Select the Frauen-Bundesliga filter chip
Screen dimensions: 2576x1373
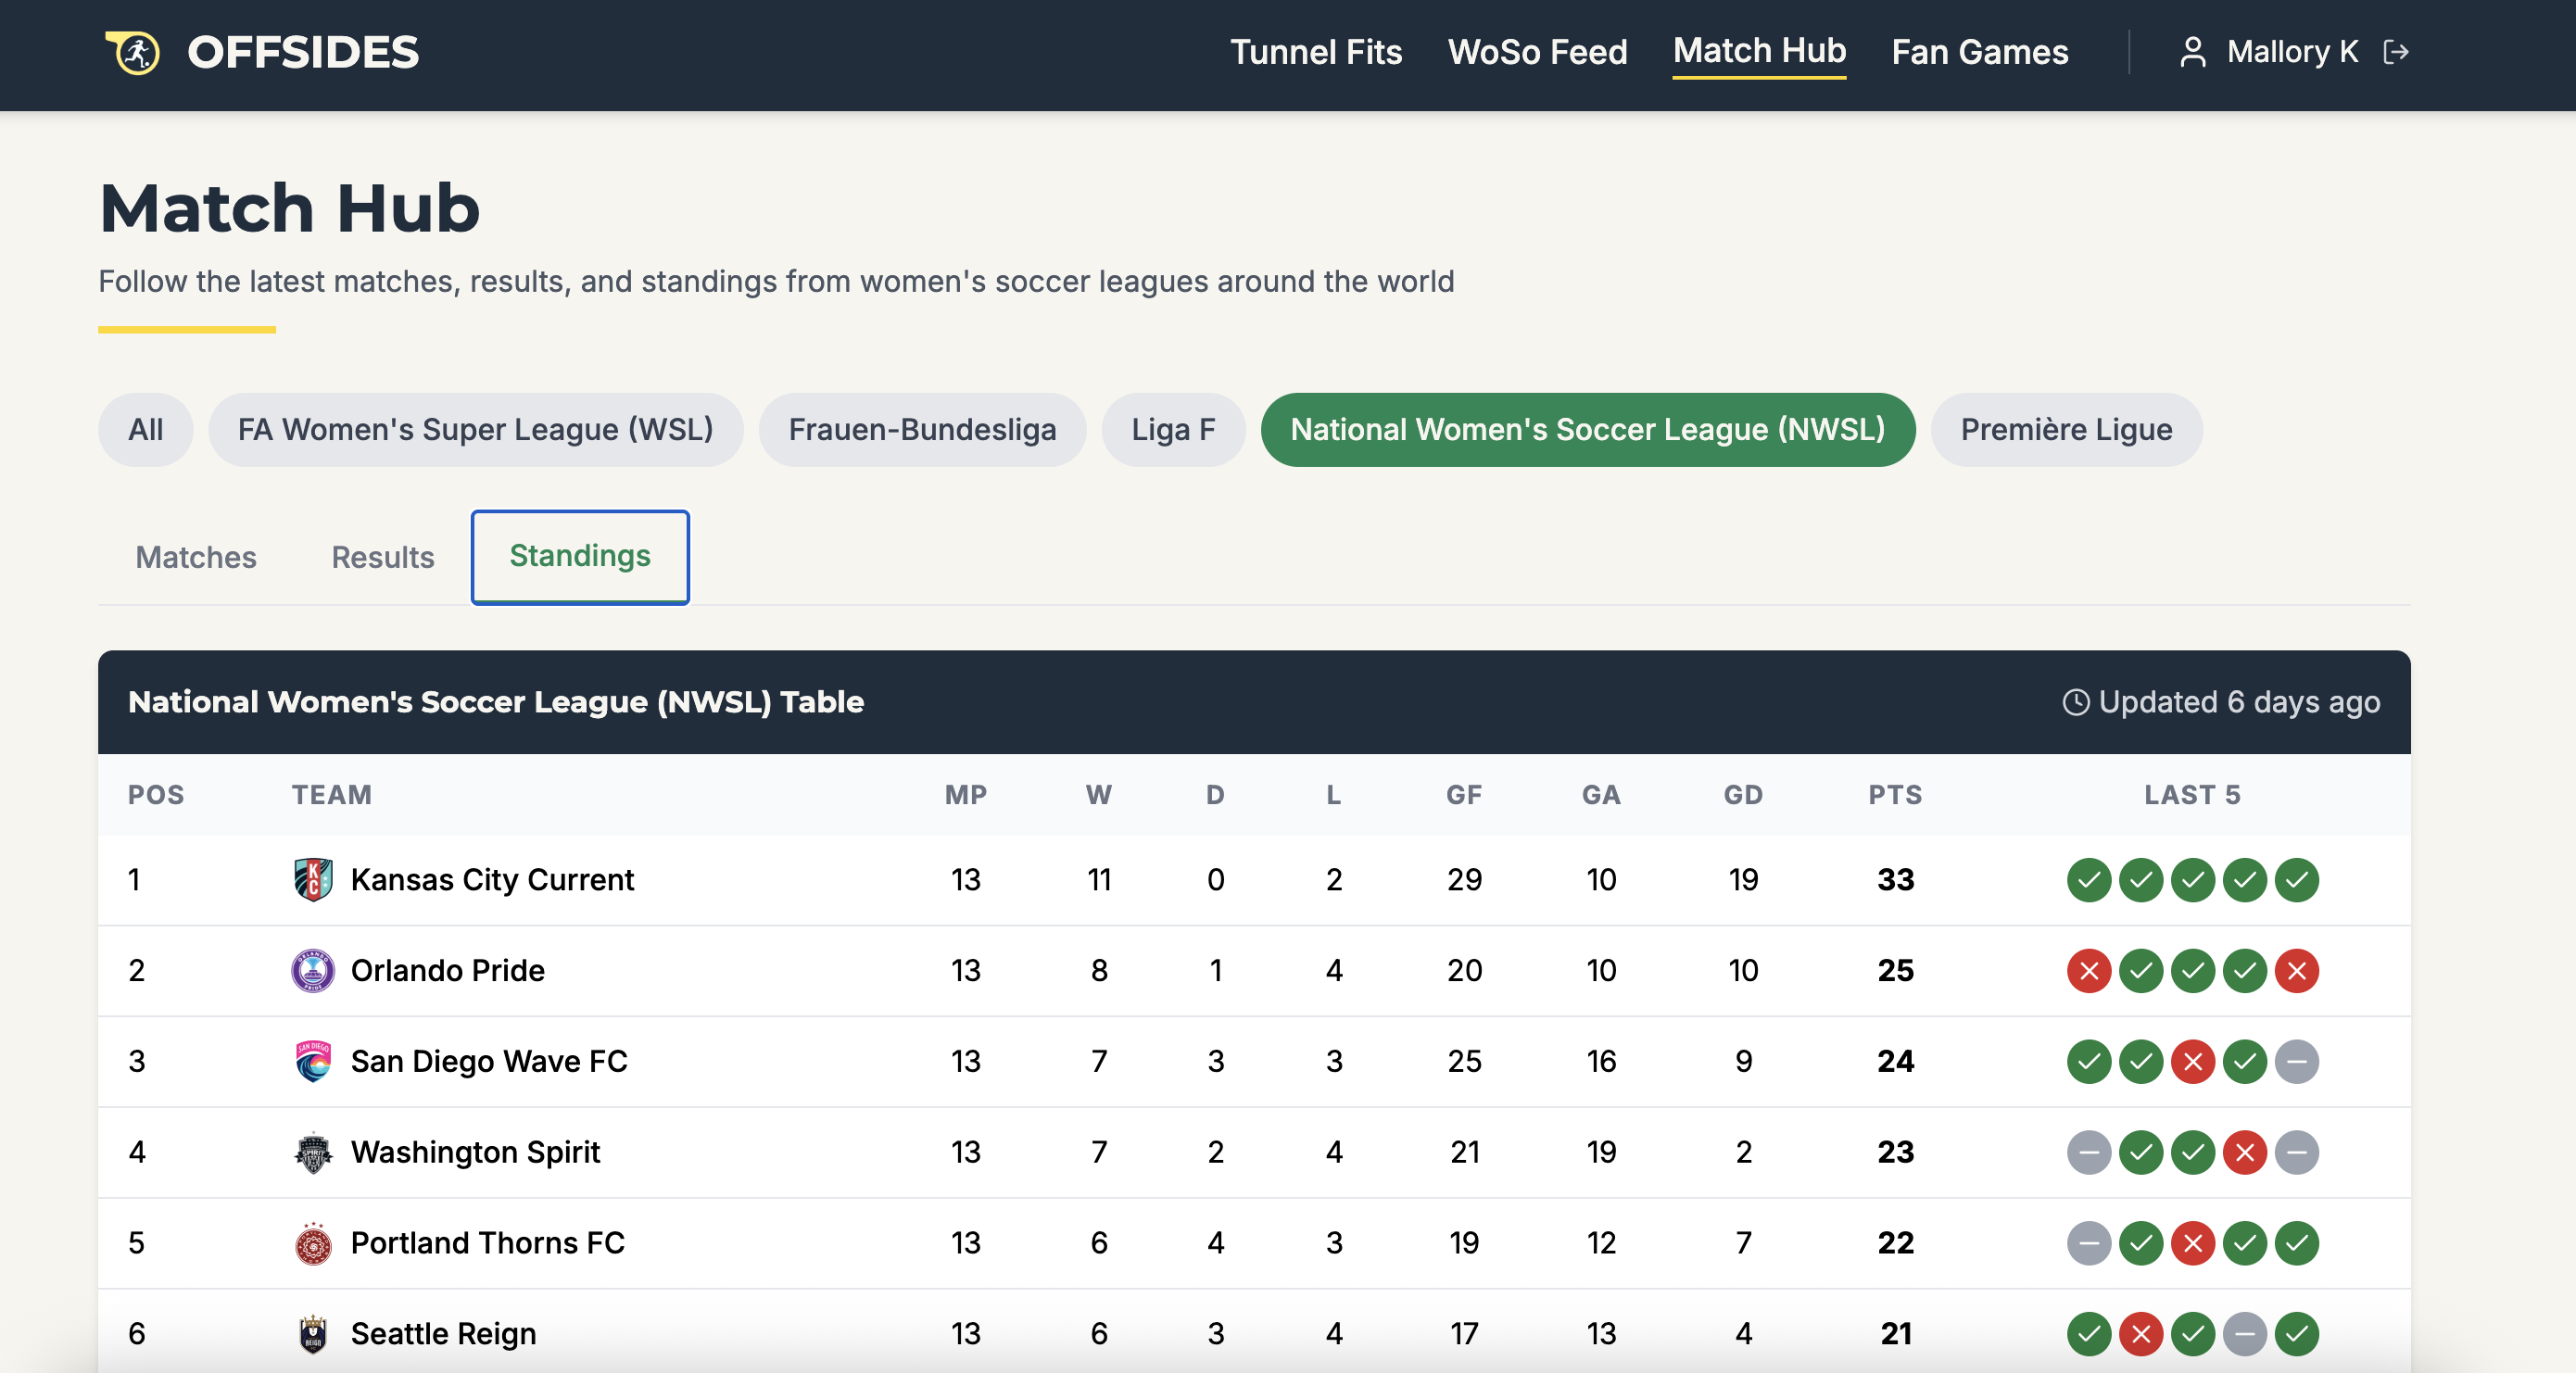921,430
